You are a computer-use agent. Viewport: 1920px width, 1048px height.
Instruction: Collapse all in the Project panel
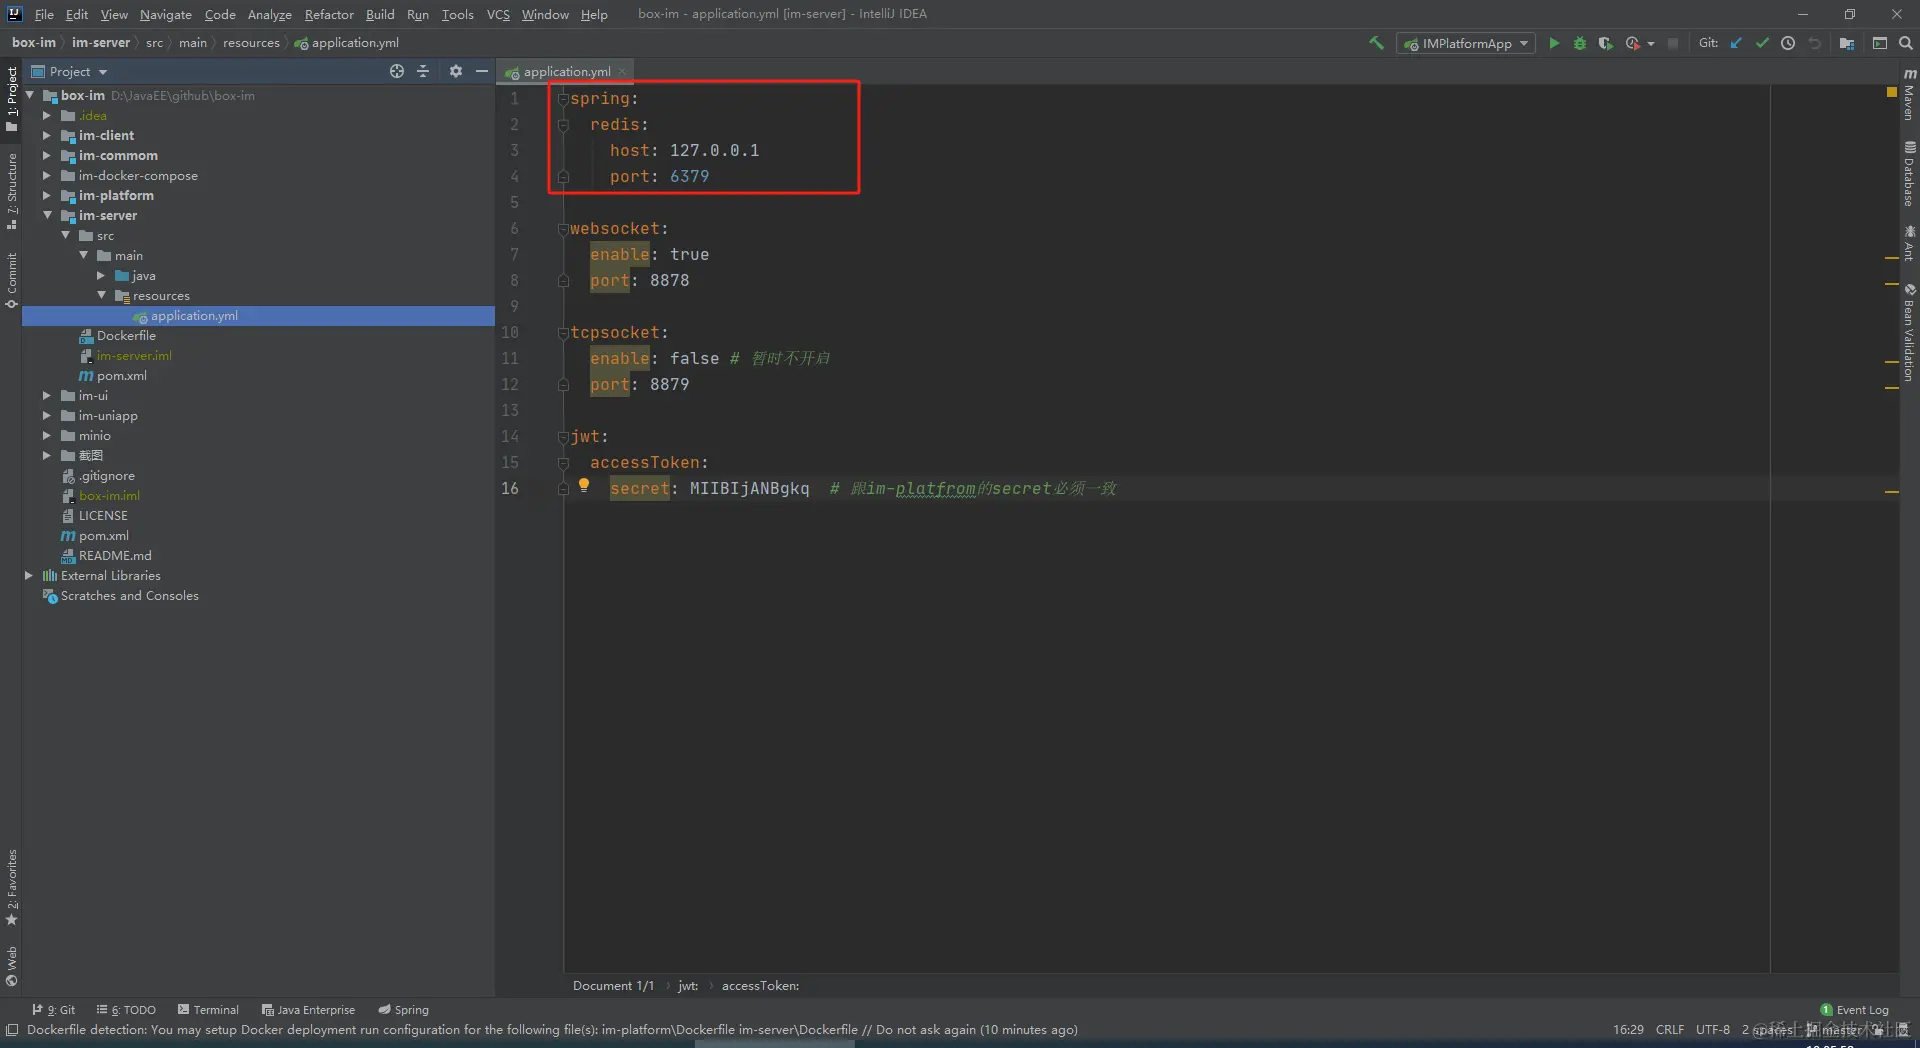(423, 71)
